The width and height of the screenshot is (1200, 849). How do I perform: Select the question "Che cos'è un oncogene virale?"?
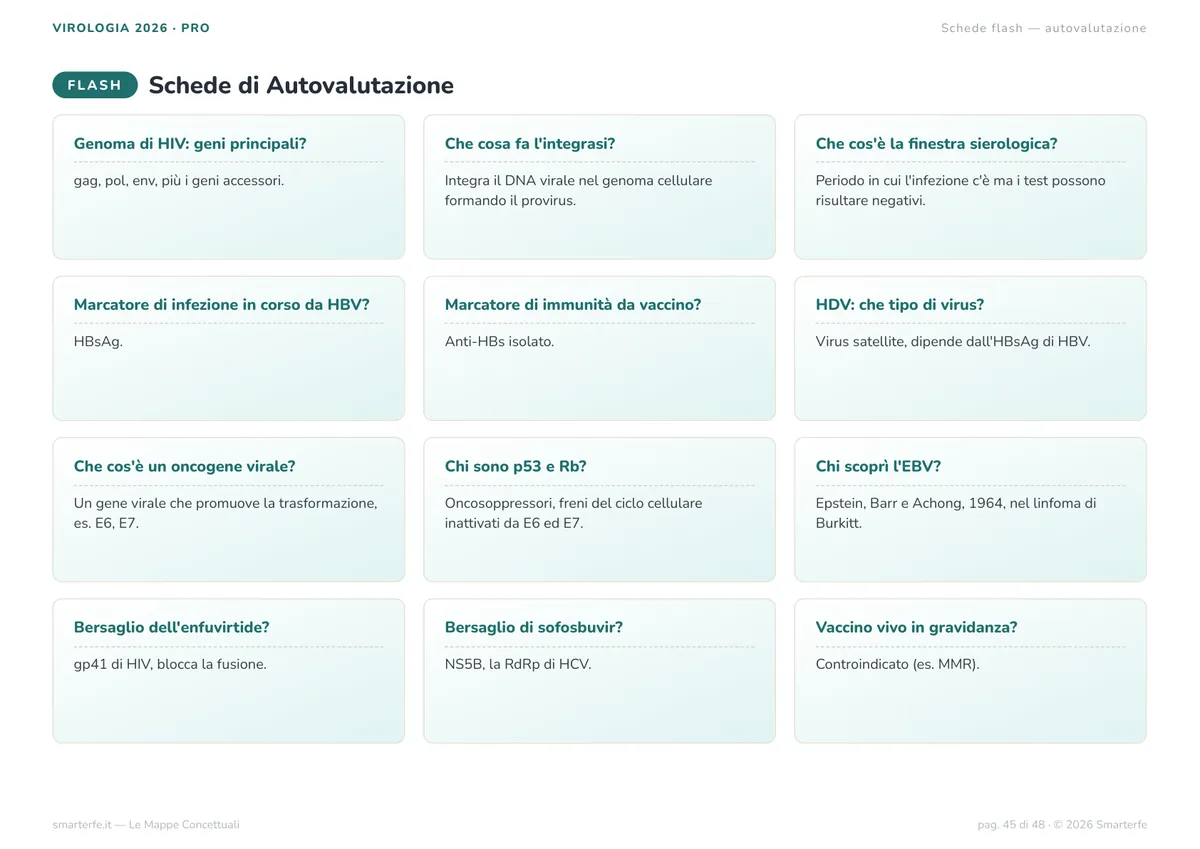click(x=185, y=466)
